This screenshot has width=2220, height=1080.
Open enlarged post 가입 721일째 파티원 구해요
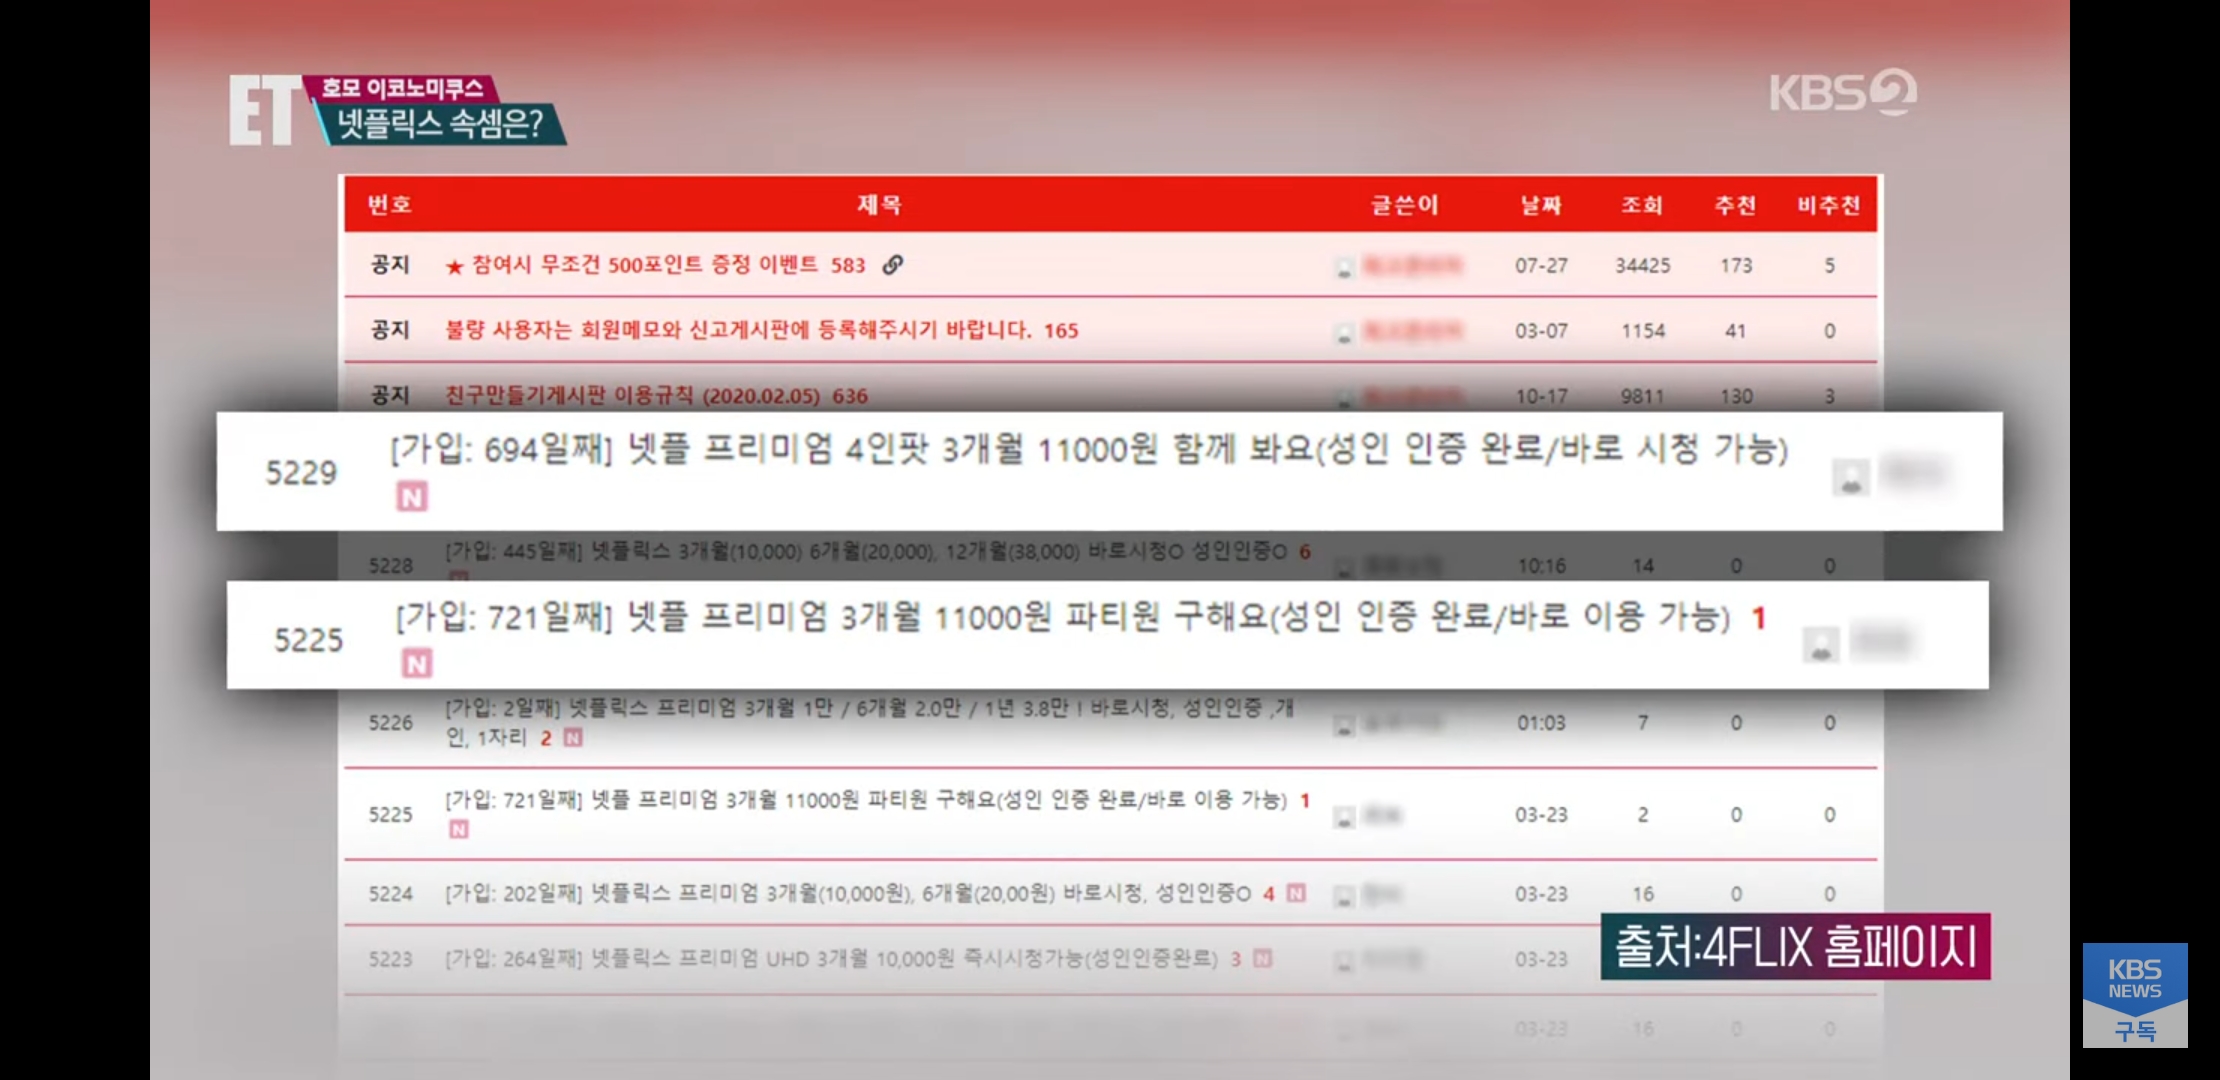point(1062,617)
